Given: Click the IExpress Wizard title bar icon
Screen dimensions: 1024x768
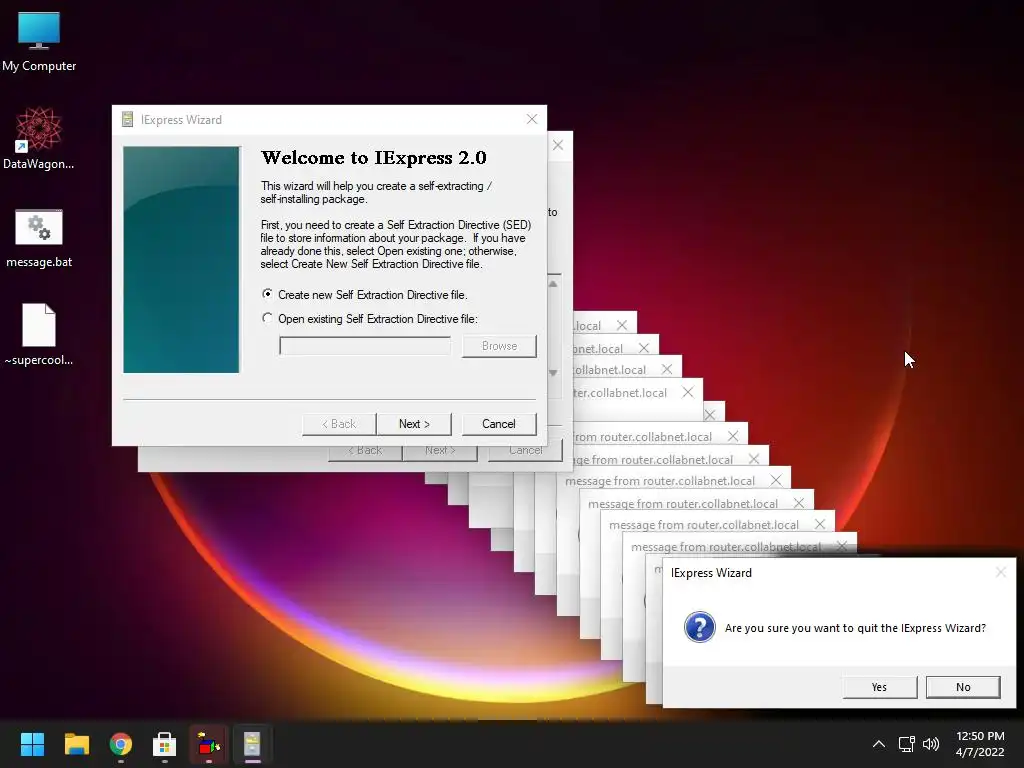Looking at the screenshot, I should click(127, 119).
